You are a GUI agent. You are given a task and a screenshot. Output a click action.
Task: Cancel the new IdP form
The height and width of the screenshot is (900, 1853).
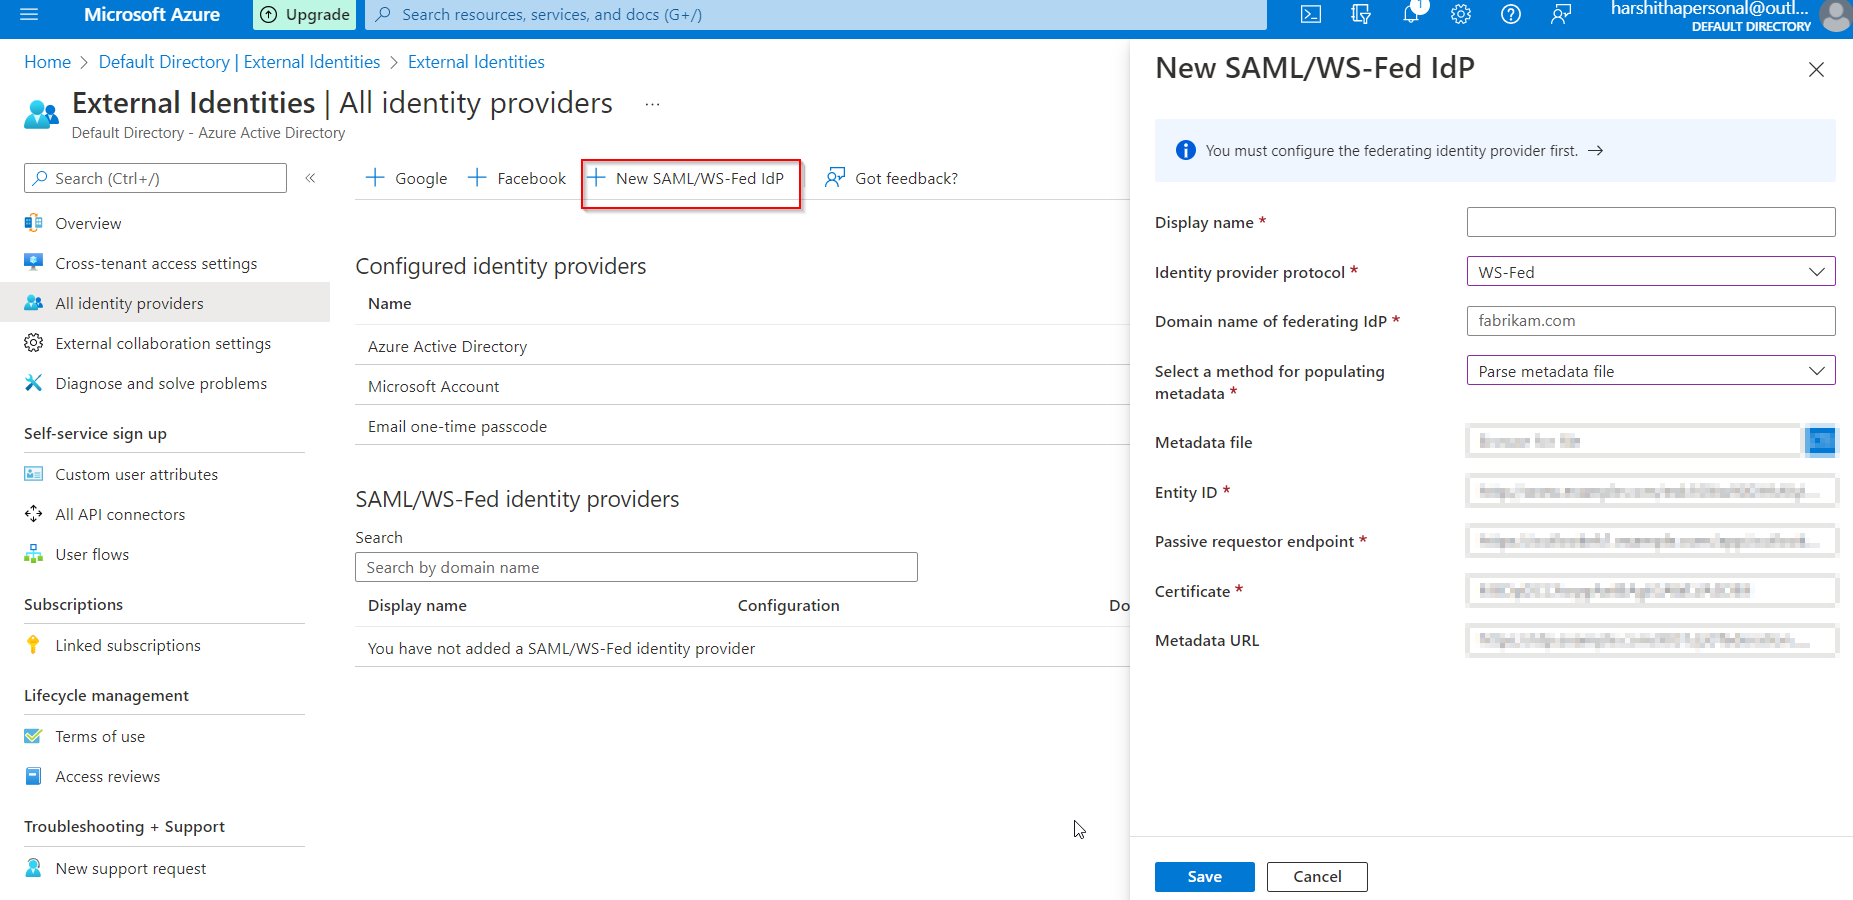[1317, 877]
